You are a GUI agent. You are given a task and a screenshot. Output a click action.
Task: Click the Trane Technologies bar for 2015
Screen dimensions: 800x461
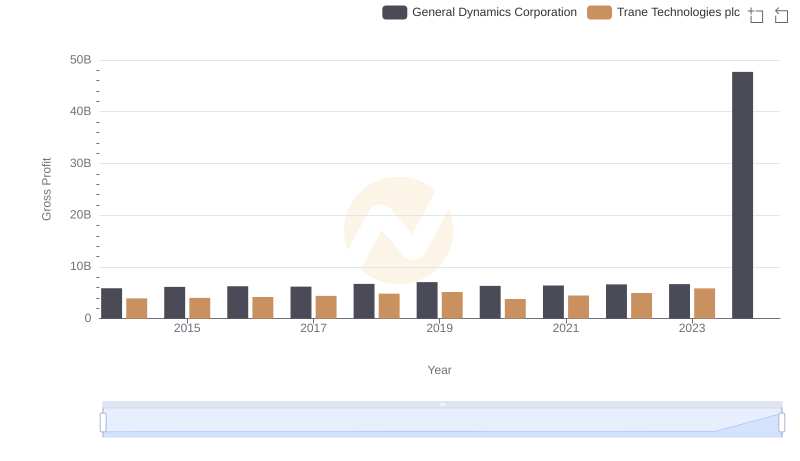(199, 309)
